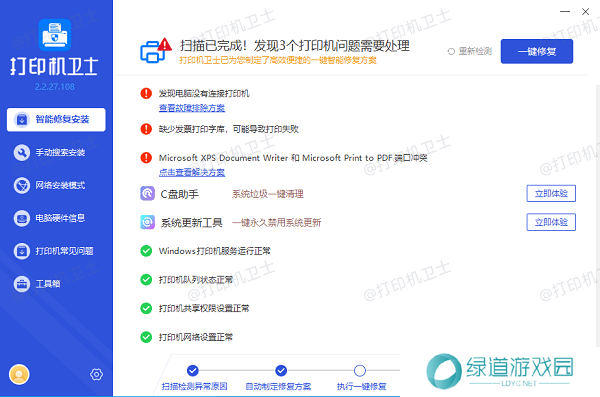The height and width of the screenshot is (397, 600).
Task: Click version number 2.2.27.108
Action: pyautogui.click(x=55, y=87)
